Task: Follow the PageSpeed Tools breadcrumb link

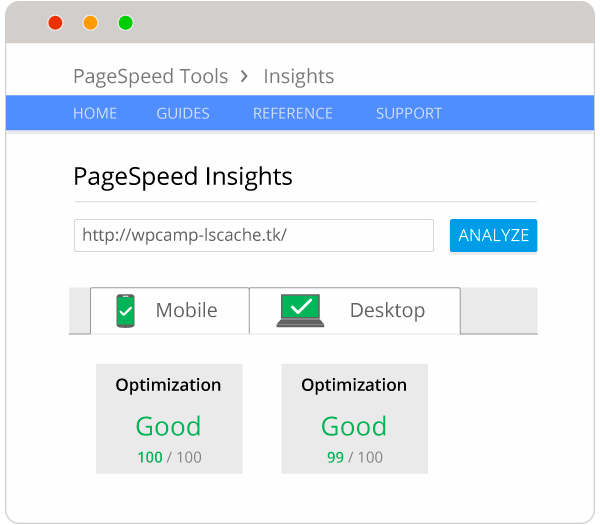Action: pyautogui.click(x=151, y=77)
